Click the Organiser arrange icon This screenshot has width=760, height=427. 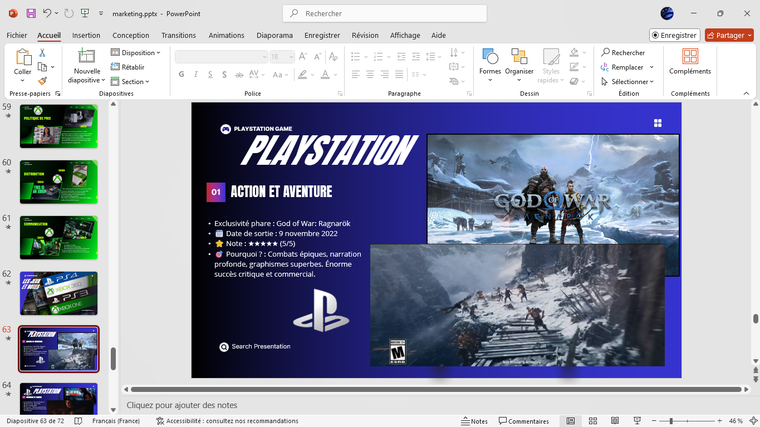click(x=519, y=60)
